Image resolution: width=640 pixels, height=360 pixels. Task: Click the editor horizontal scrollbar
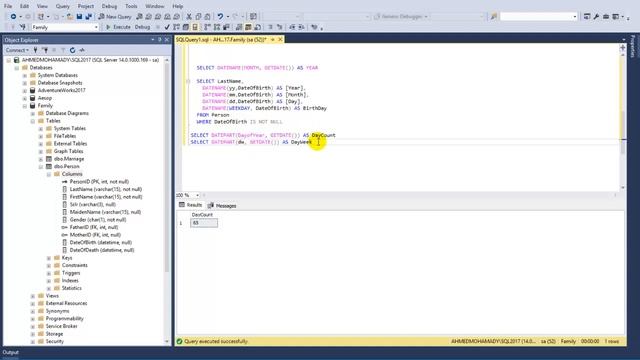click(408, 195)
